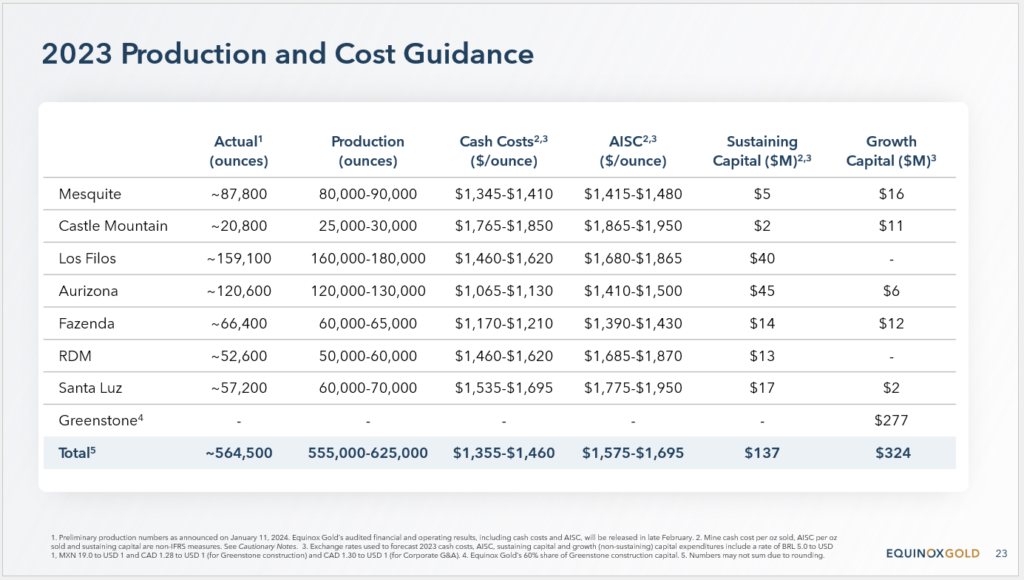Select the Greenstone growth capital value $277
The width and height of the screenshot is (1024, 580).
[891, 421]
